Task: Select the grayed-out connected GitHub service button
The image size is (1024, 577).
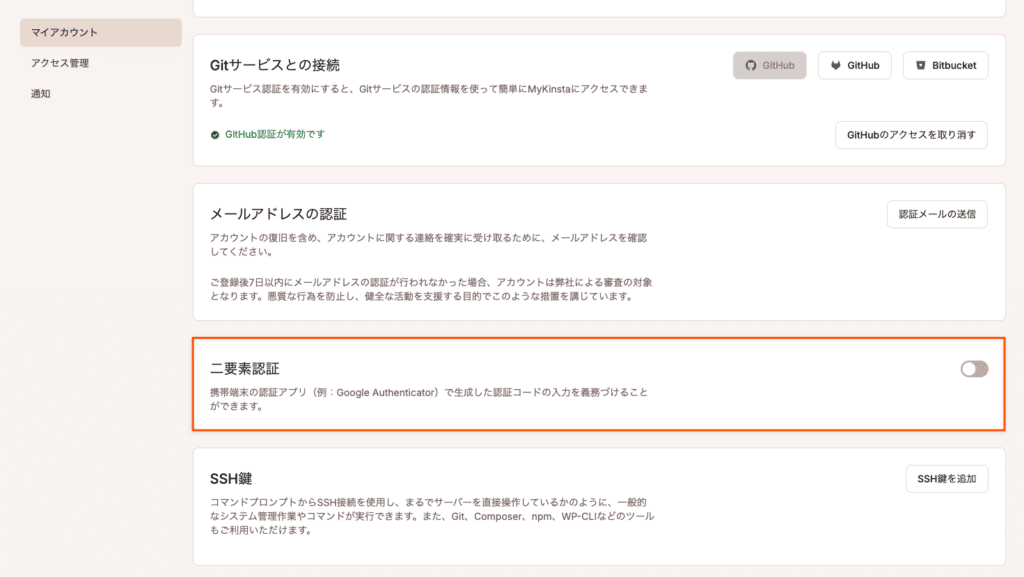Action: [x=769, y=65]
